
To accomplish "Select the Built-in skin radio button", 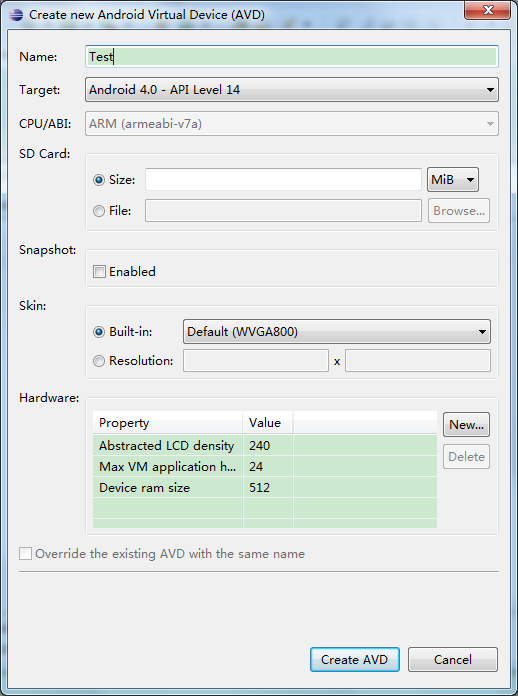I will (x=99, y=332).
